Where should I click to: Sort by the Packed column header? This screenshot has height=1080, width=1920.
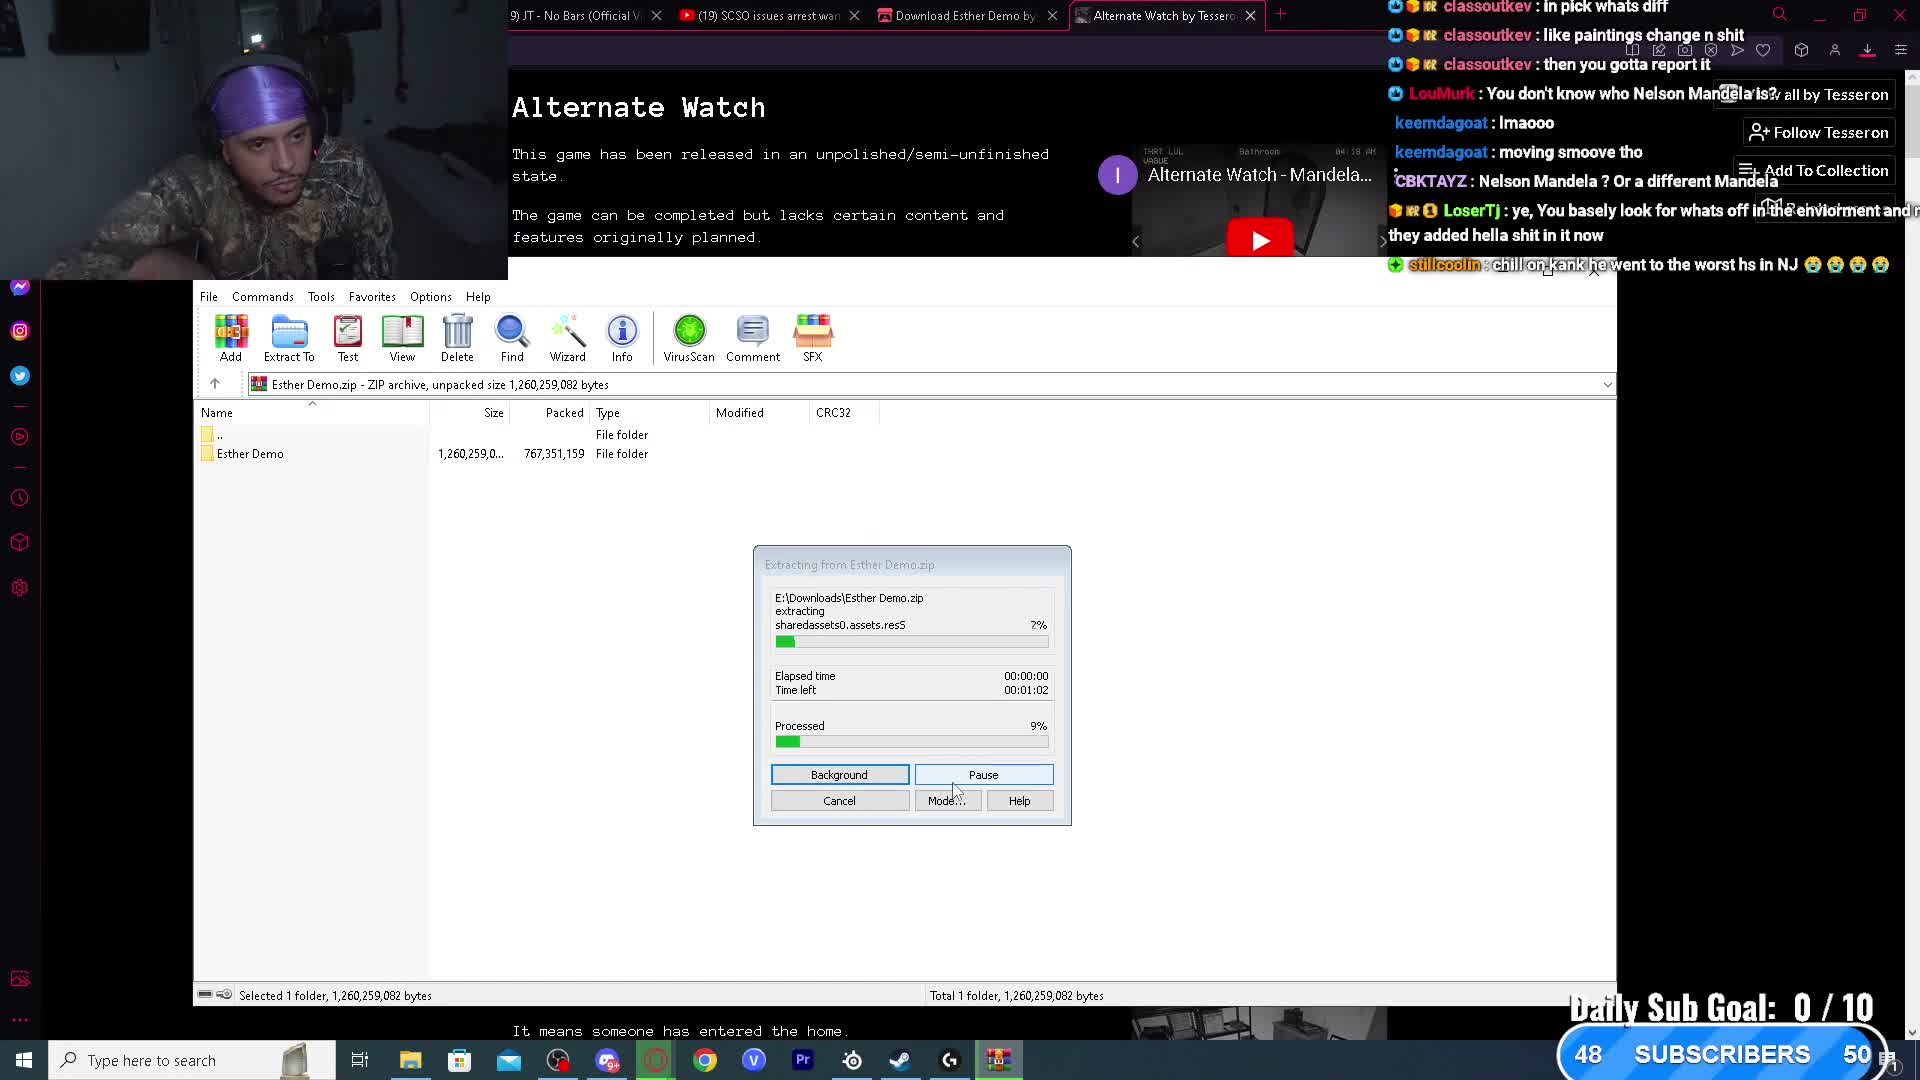tap(550, 413)
